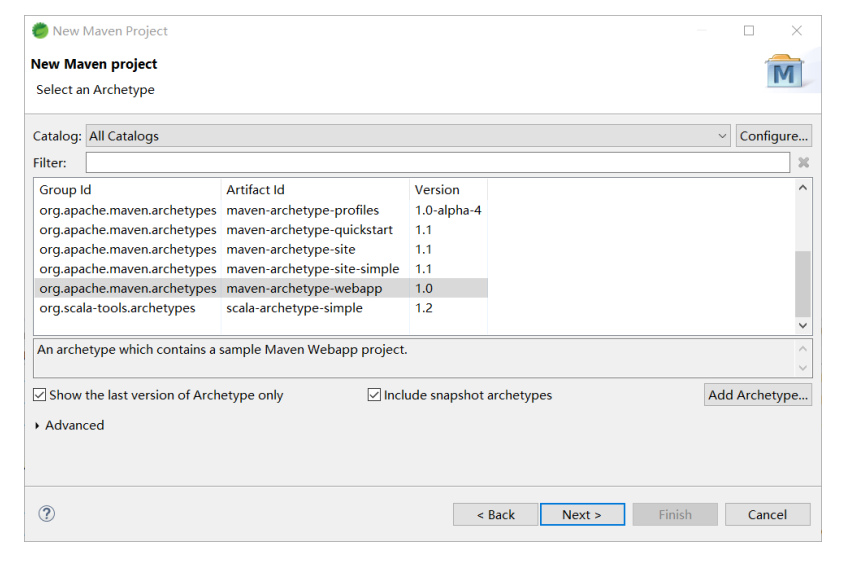
Task: Click the list scroll down arrow
Action: (x=802, y=326)
